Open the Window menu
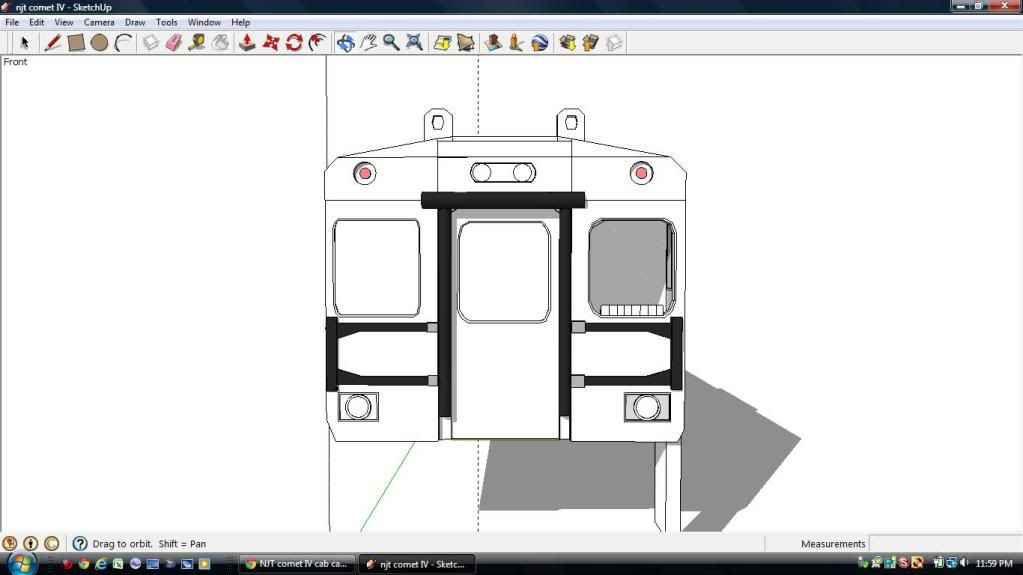Image resolution: width=1023 pixels, height=575 pixels. pyautogui.click(x=204, y=22)
